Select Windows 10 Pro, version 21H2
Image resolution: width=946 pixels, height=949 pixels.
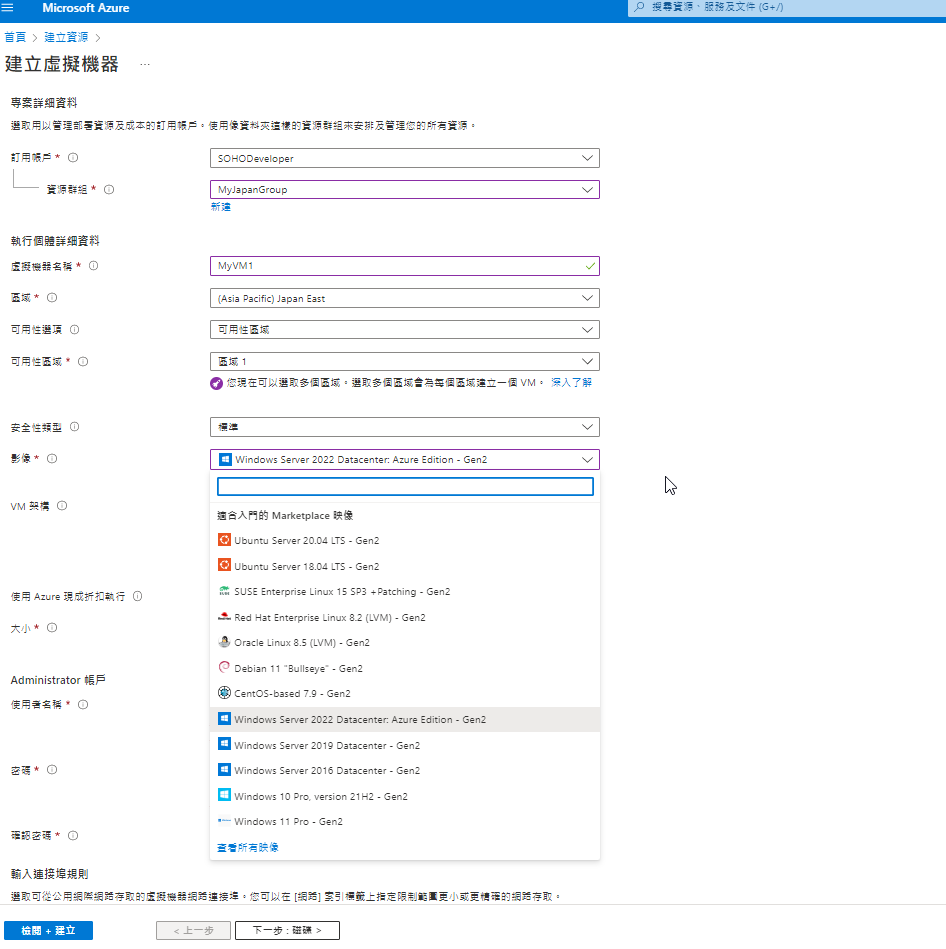(404, 796)
